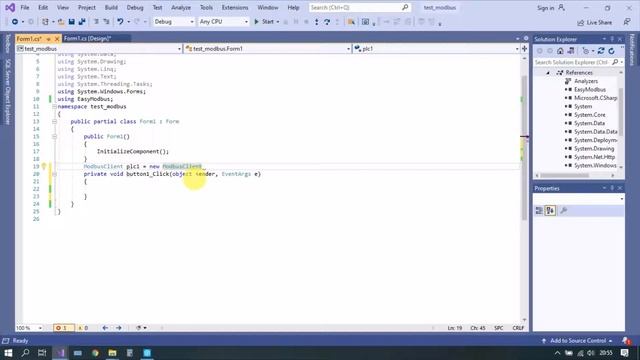Click the Find in Files toolbar icon
640x360 pixels.
(x=351, y=22)
